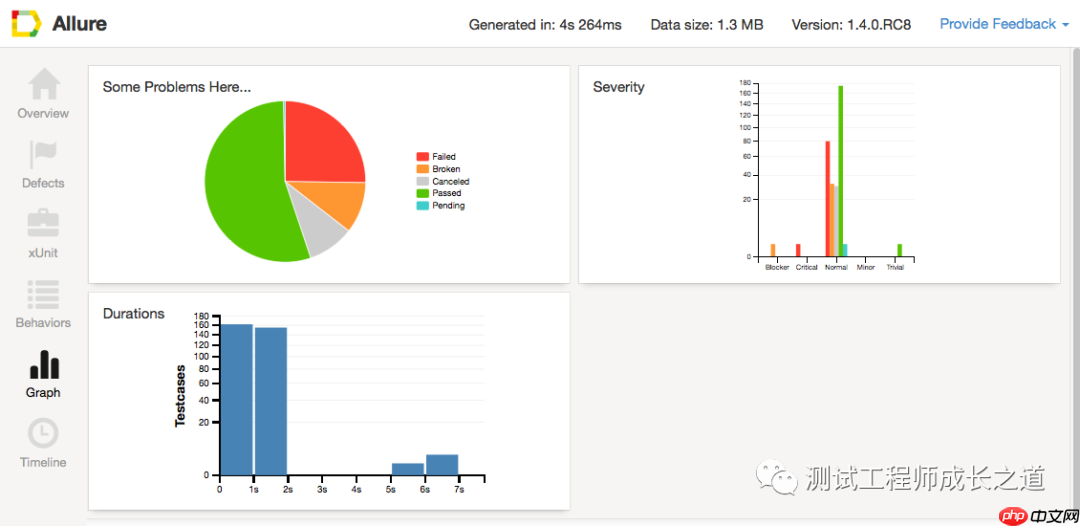This screenshot has width=1080, height=526.
Task: Click the Allure title text
Action: click(x=79, y=24)
